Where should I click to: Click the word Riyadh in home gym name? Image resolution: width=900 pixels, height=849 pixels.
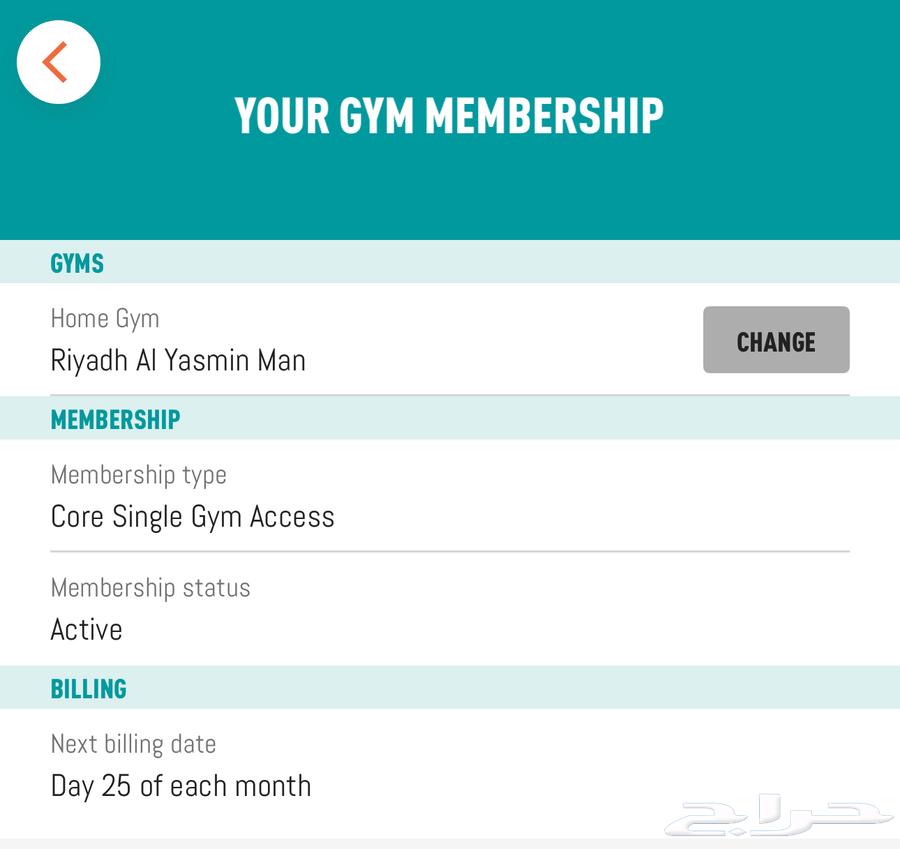coord(89,360)
